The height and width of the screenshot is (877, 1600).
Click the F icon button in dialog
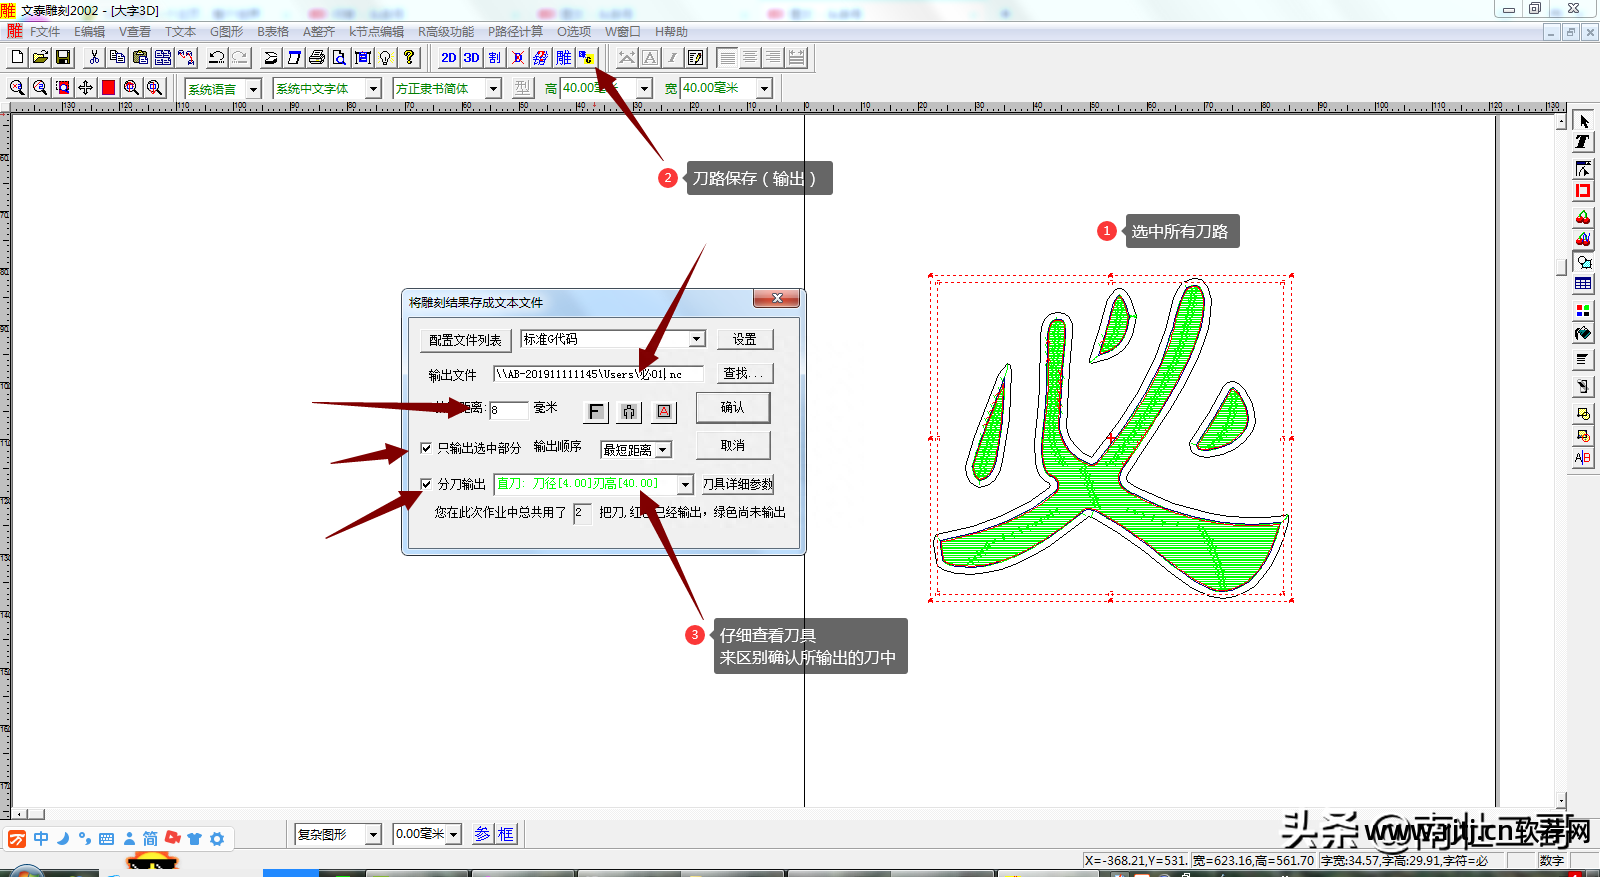(x=595, y=411)
